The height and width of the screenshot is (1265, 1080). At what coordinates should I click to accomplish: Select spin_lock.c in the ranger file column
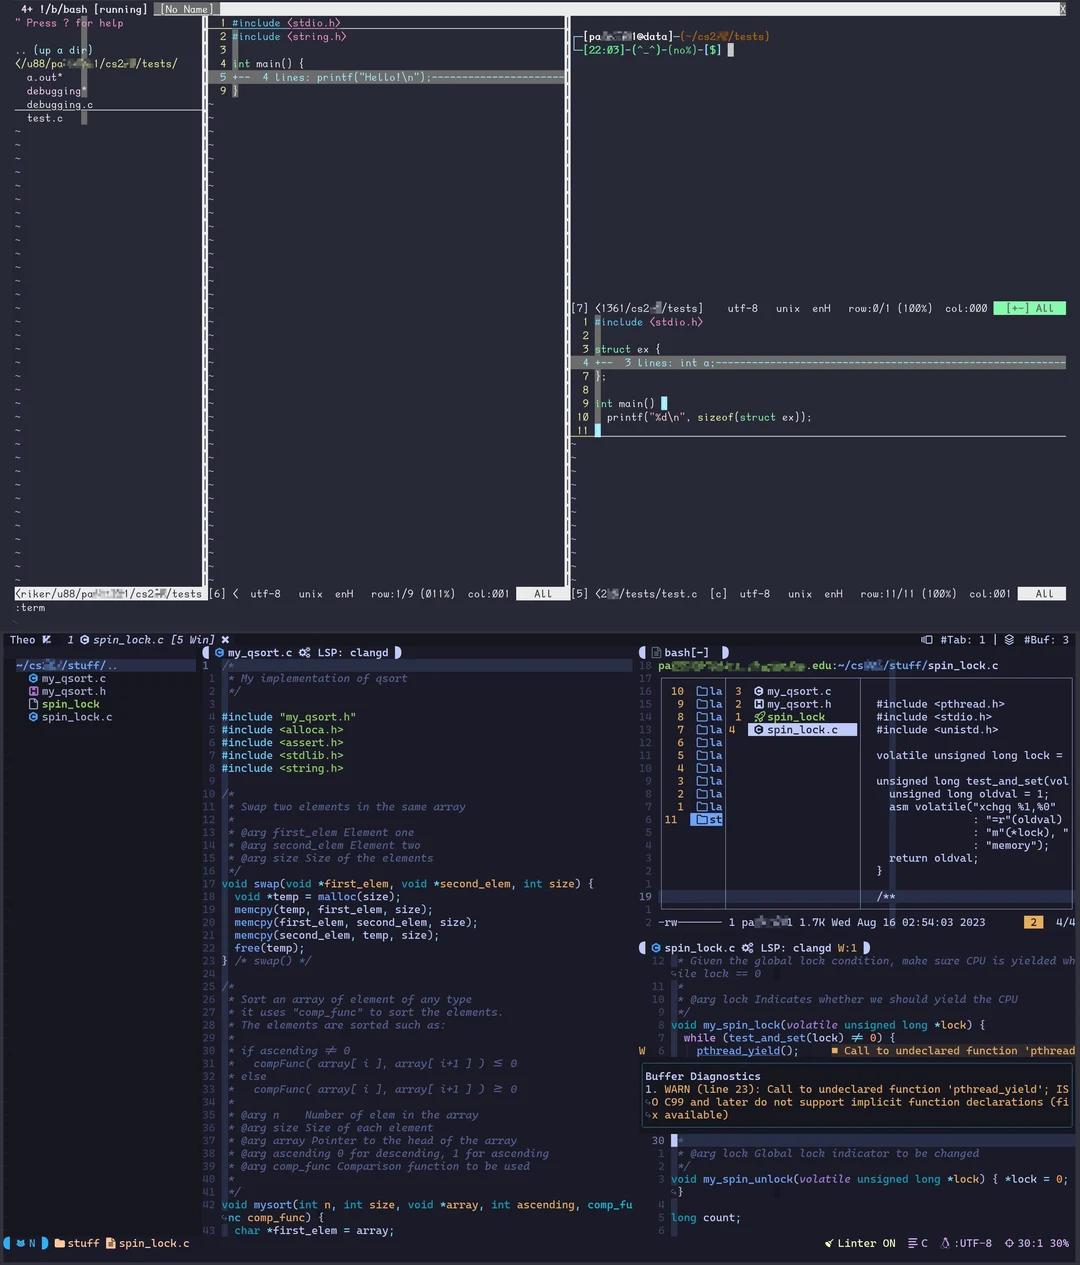[802, 729]
